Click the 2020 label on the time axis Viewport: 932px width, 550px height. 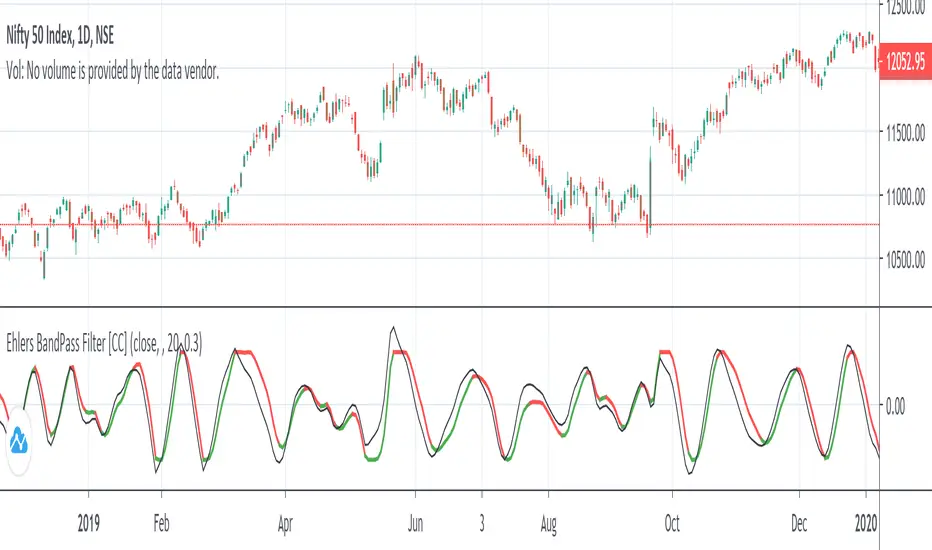(866, 523)
